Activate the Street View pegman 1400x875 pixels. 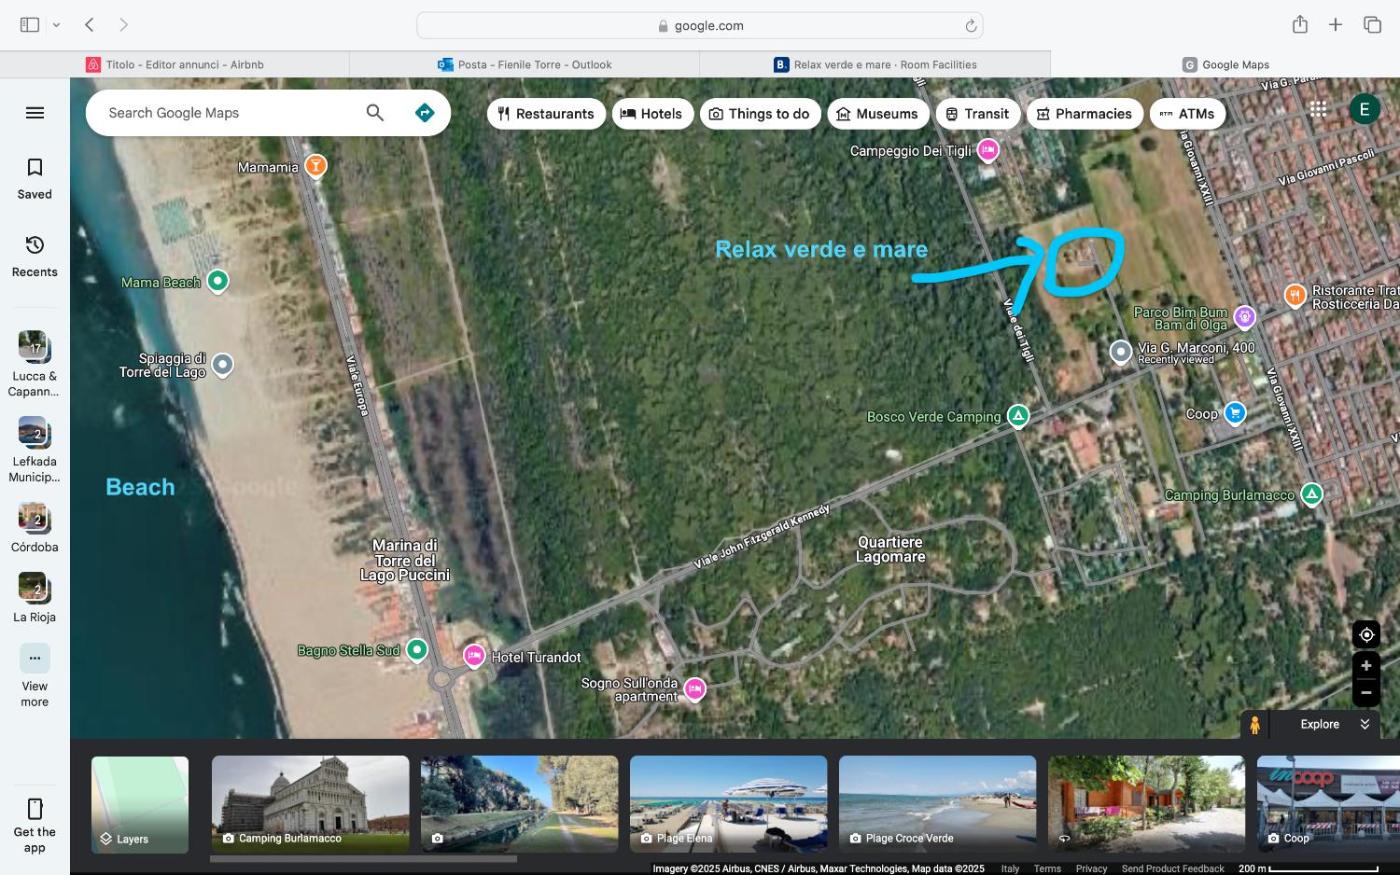pos(1254,724)
